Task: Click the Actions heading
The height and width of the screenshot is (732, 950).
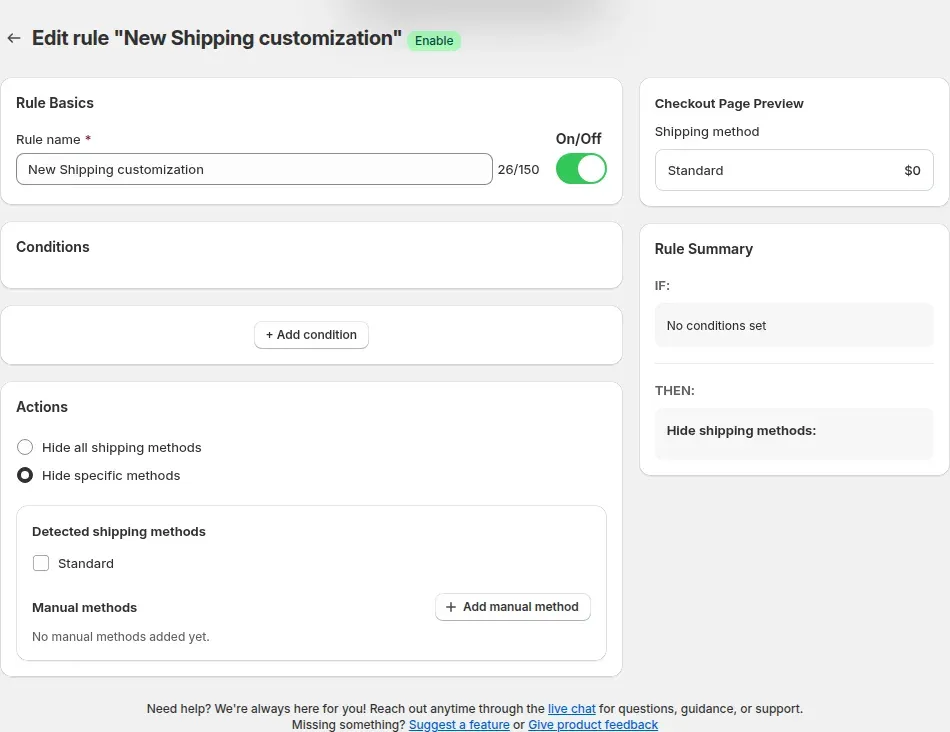Action: 42,407
